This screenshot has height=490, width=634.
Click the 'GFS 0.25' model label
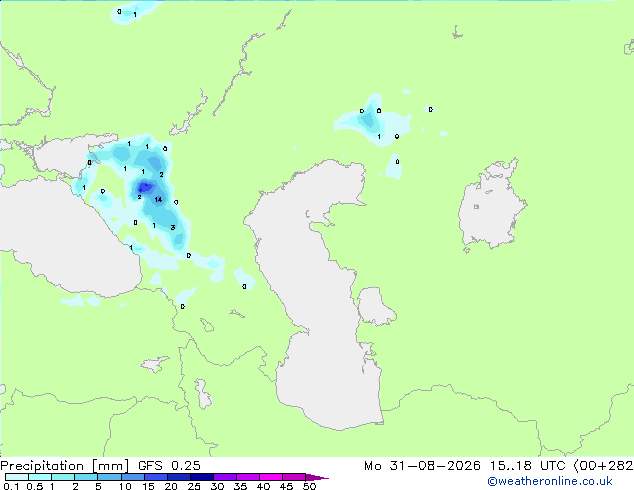[169, 466]
